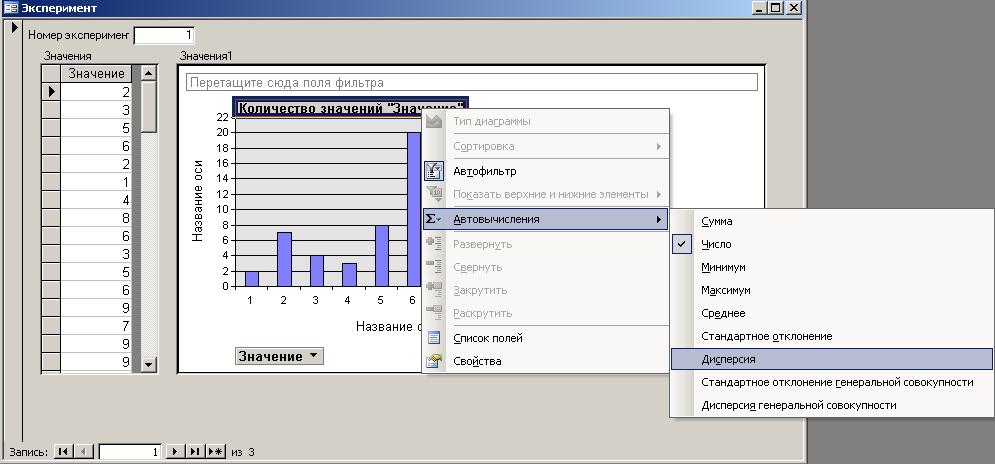Maximize the Эксперимент window
The image size is (995, 464).
[x=776, y=8]
